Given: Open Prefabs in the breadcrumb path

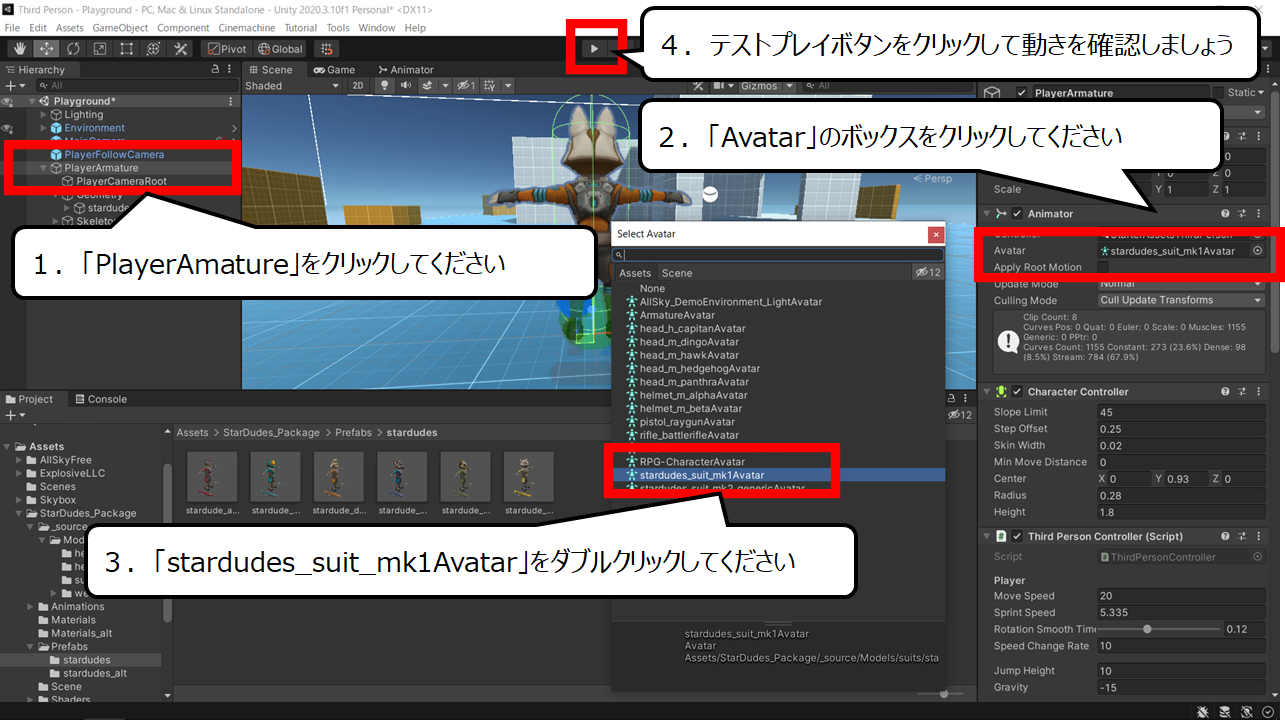Looking at the screenshot, I should pos(353,433).
